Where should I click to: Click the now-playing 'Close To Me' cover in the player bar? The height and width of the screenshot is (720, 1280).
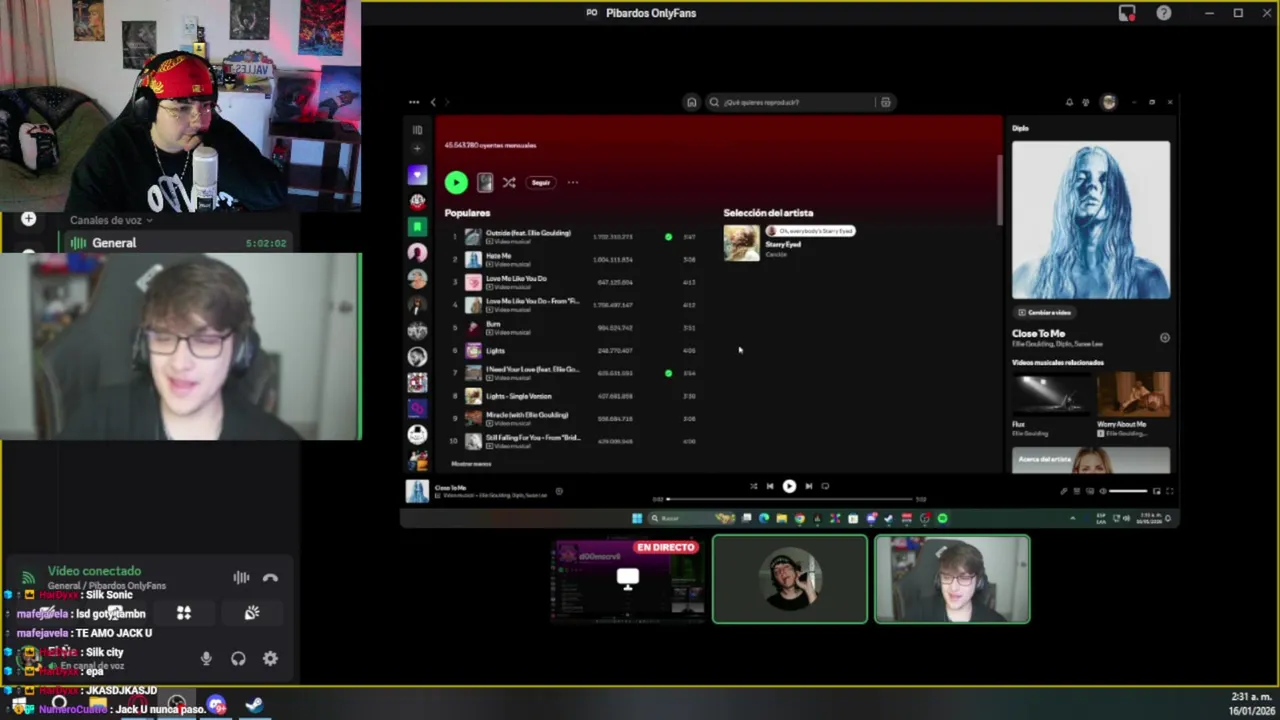point(417,491)
